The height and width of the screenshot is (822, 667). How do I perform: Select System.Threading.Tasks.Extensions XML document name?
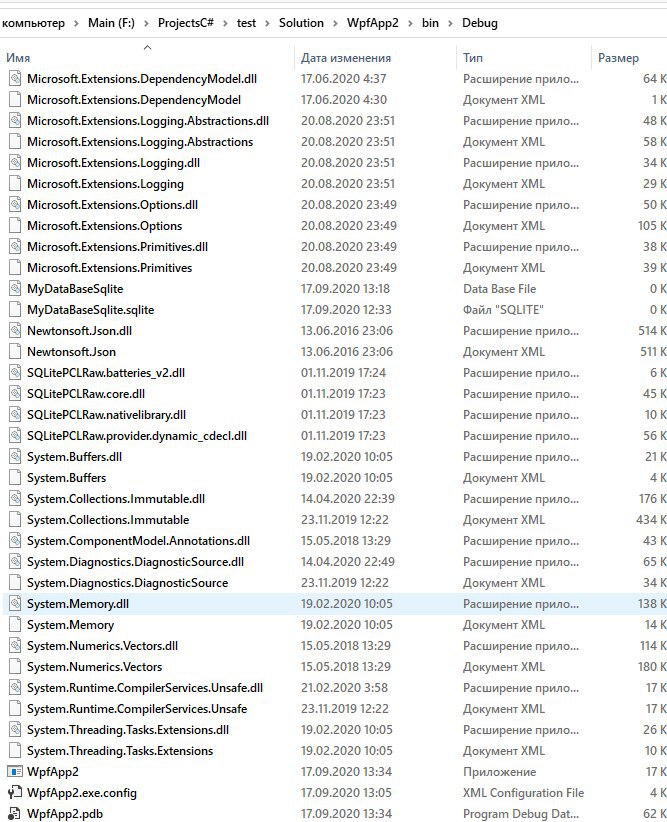[x=120, y=751]
